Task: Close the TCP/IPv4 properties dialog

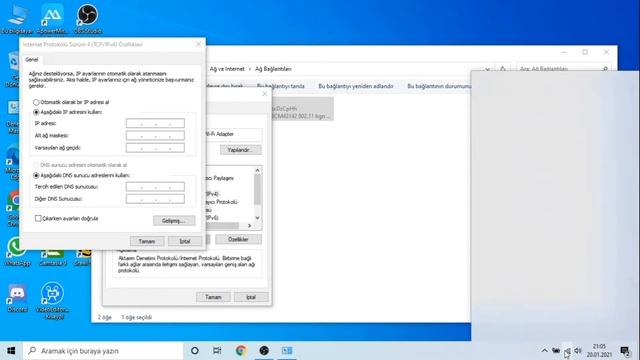Action: (198, 44)
